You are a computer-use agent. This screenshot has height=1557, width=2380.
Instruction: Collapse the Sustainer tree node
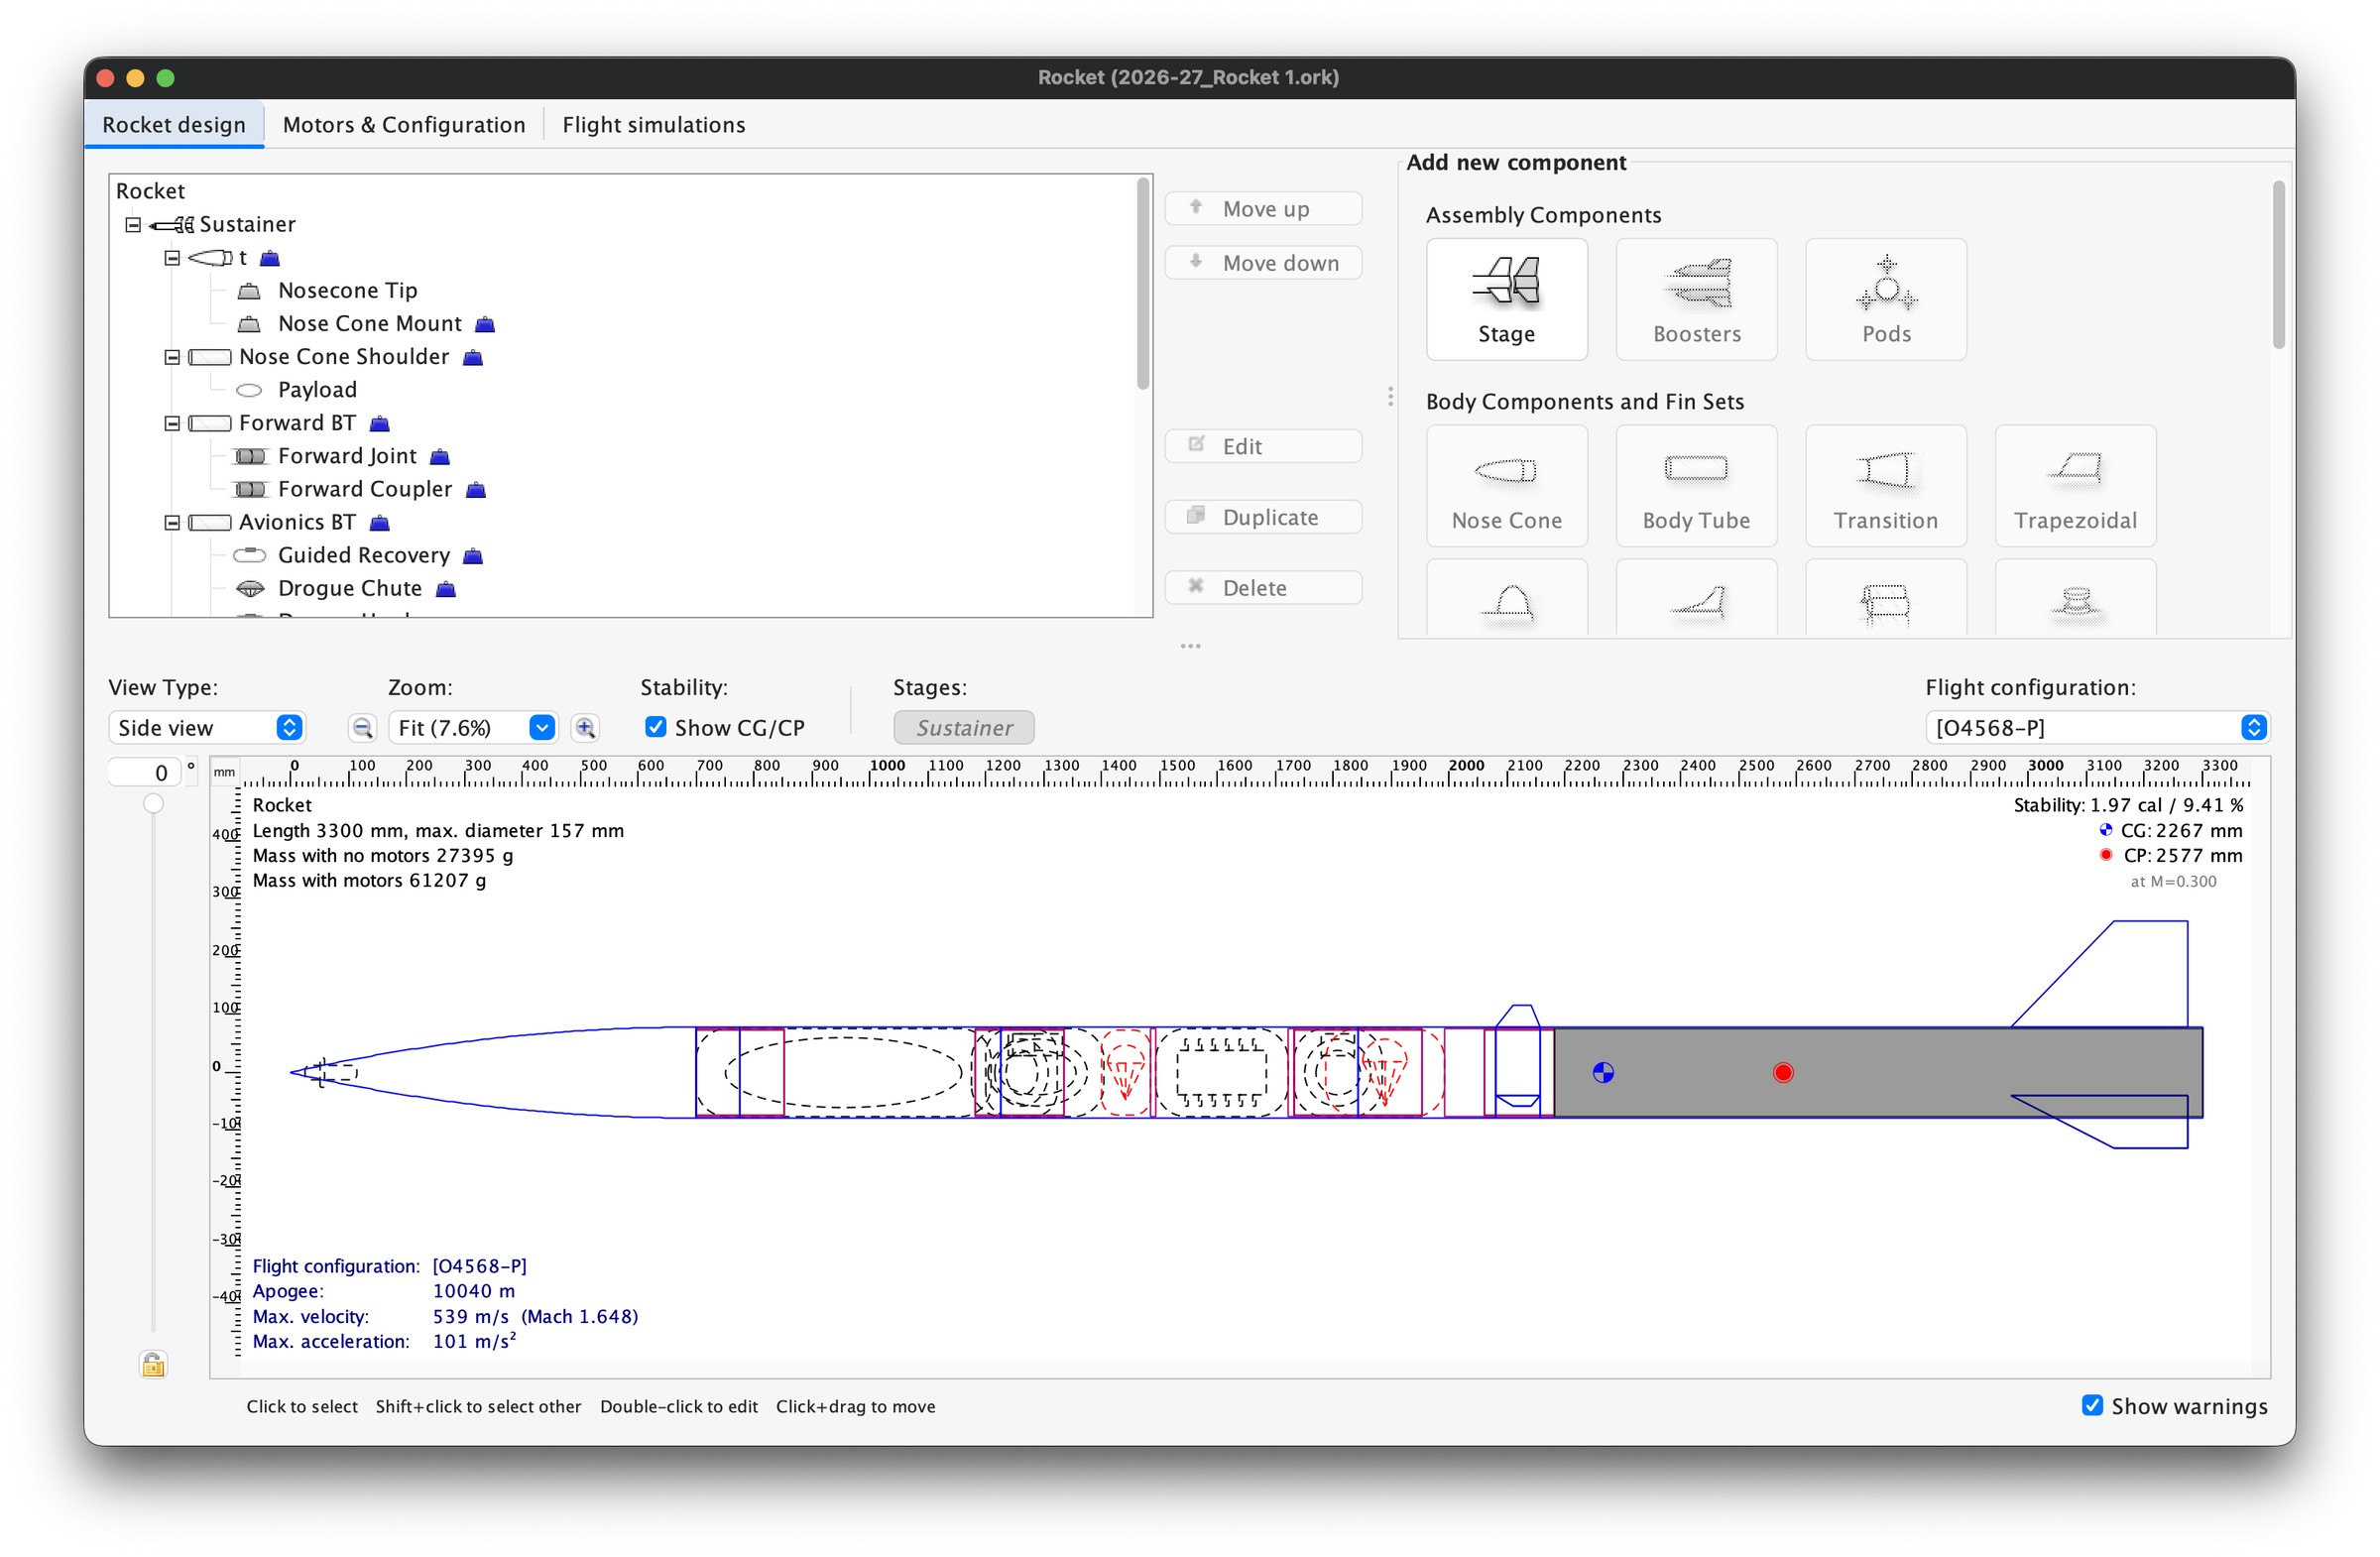point(133,225)
